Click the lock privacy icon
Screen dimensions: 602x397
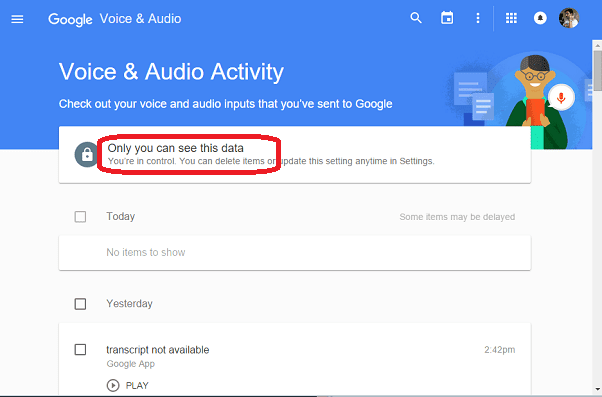click(x=86, y=155)
